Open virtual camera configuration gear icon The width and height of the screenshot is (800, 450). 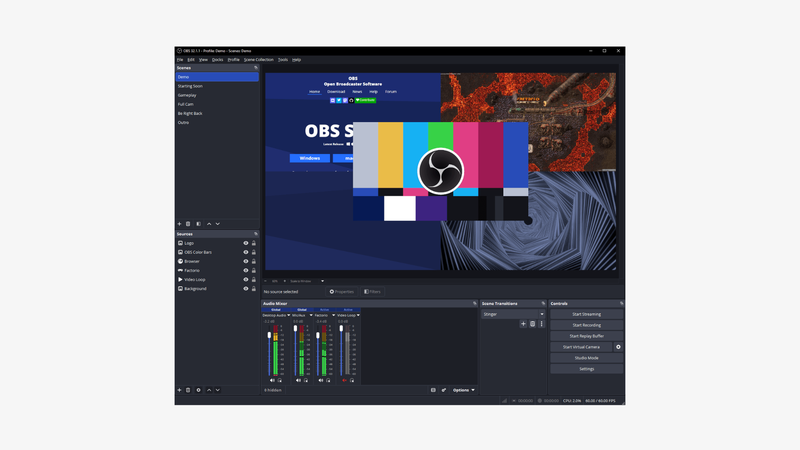pos(618,347)
